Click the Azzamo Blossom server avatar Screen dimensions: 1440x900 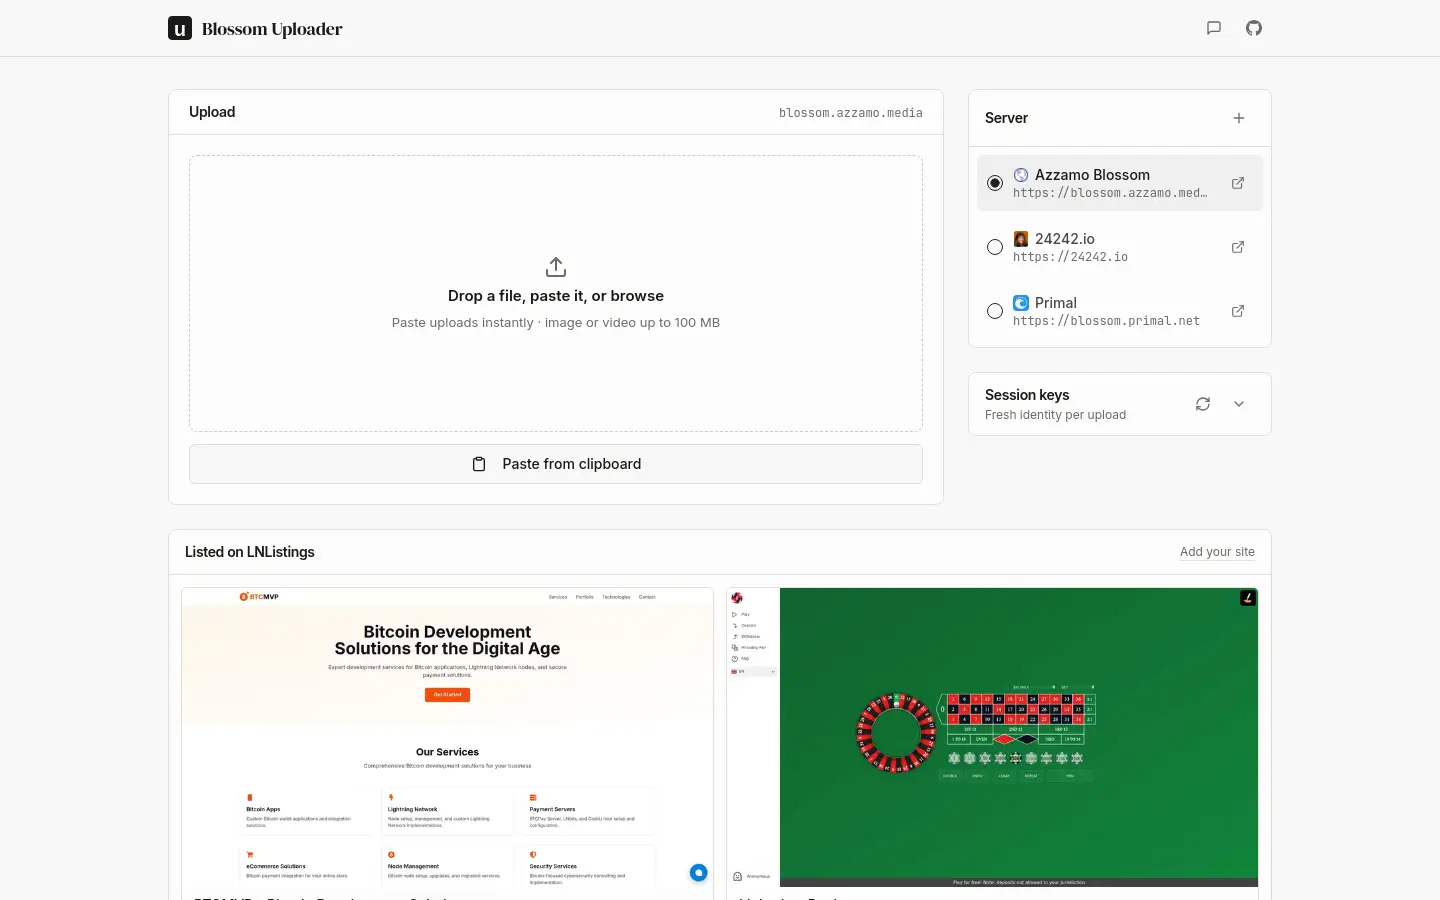click(1021, 175)
